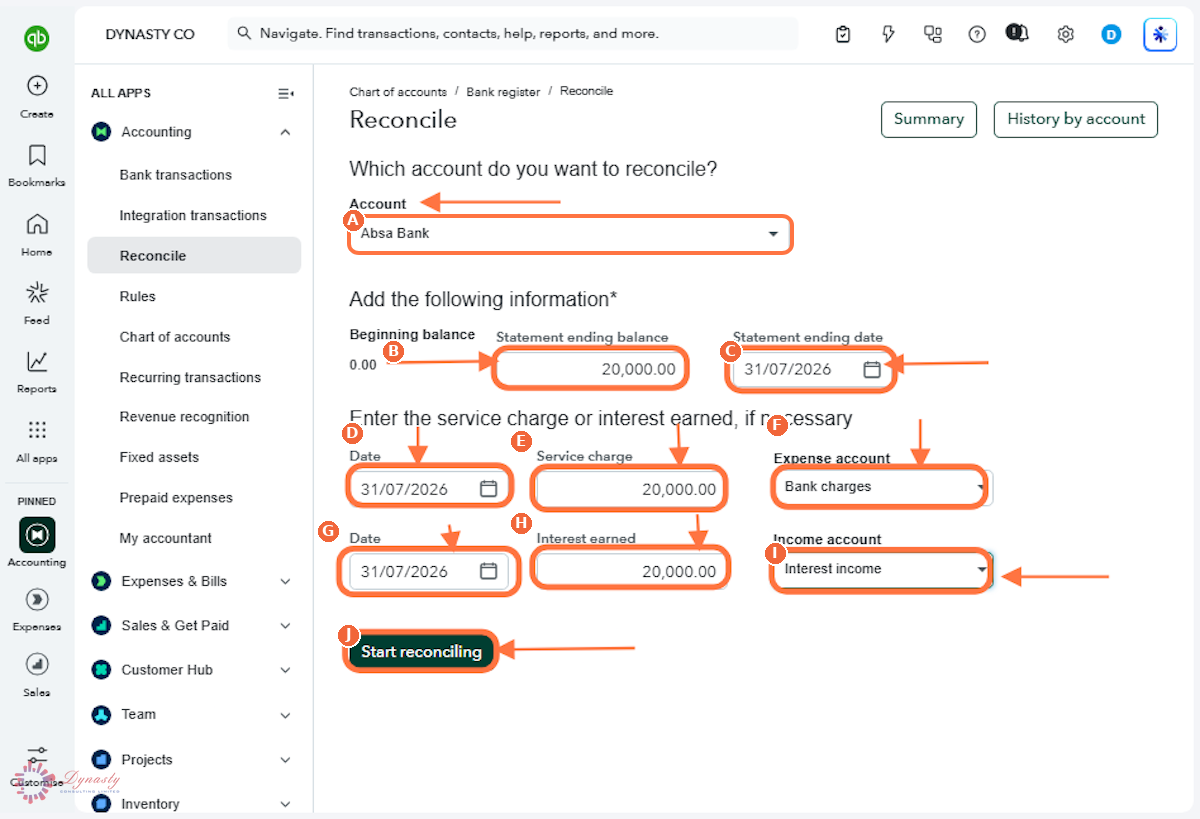Open Income account dropdown Interest income
The height and width of the screenshot is (819, 1200).
(883, 569)
